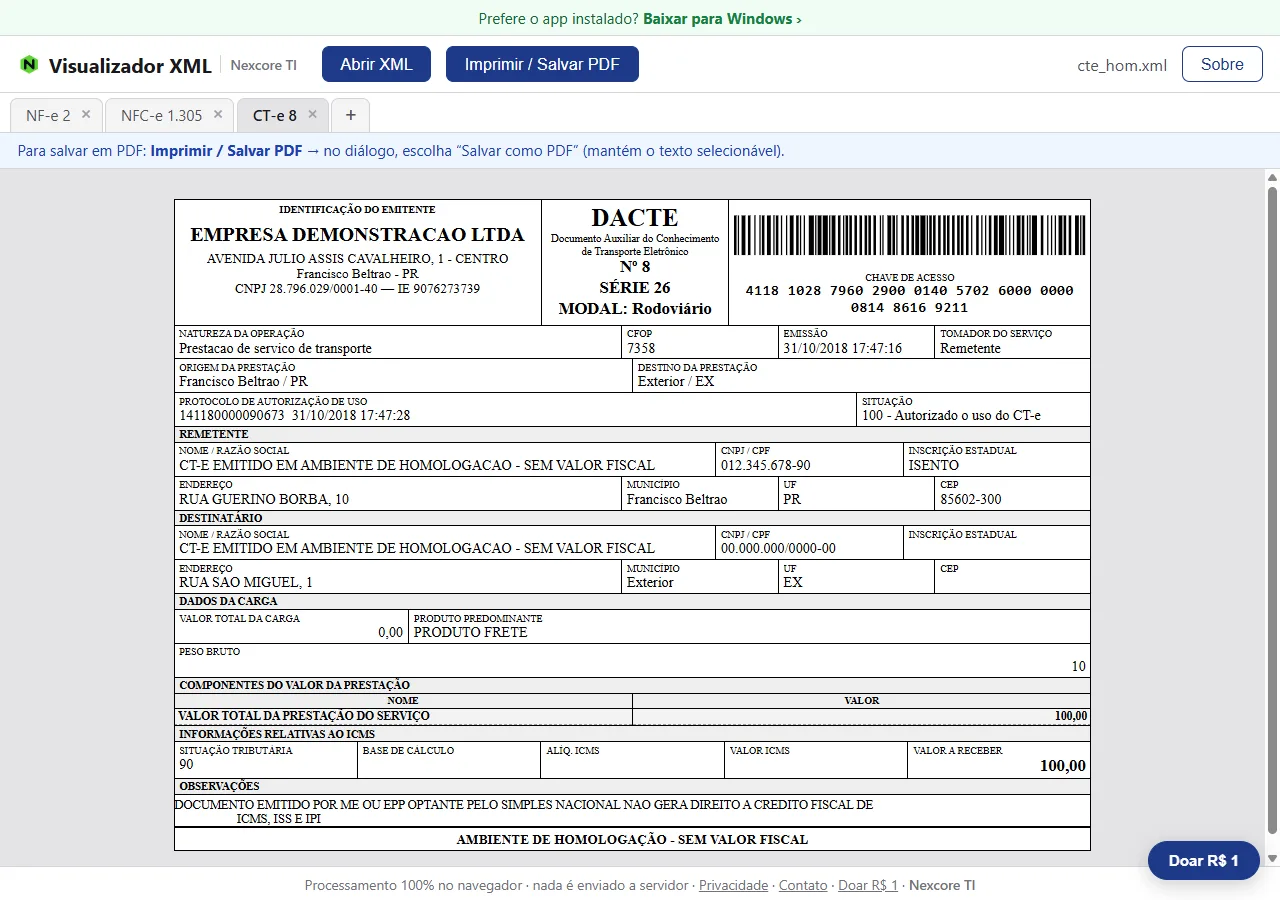Click the service total value 100,00
1280x900 pixels.
(1070, 716)
